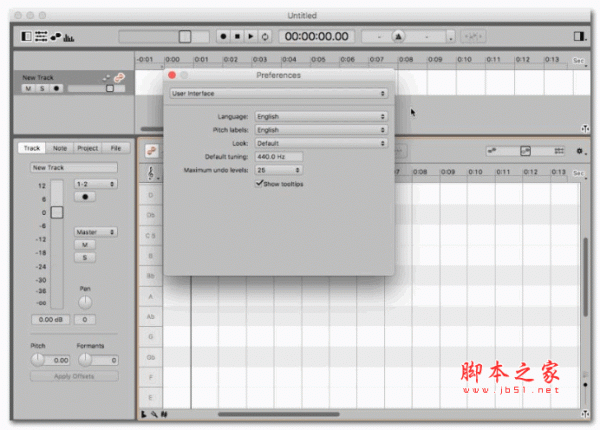
Task: Mute New Track in the track header
Action: coord(28,88)
